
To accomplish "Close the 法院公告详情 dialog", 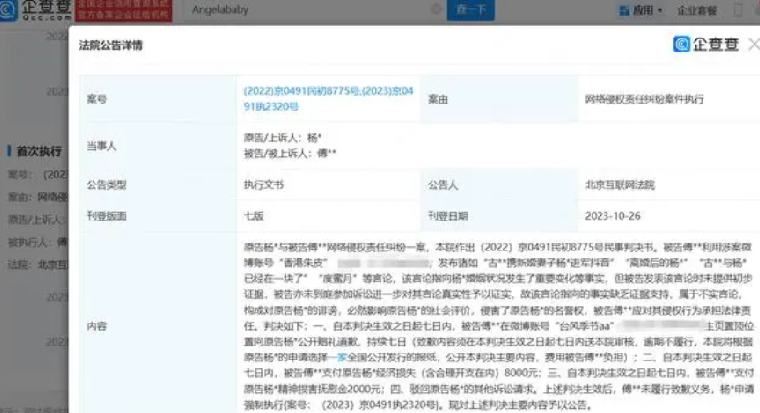I will 754,45.
